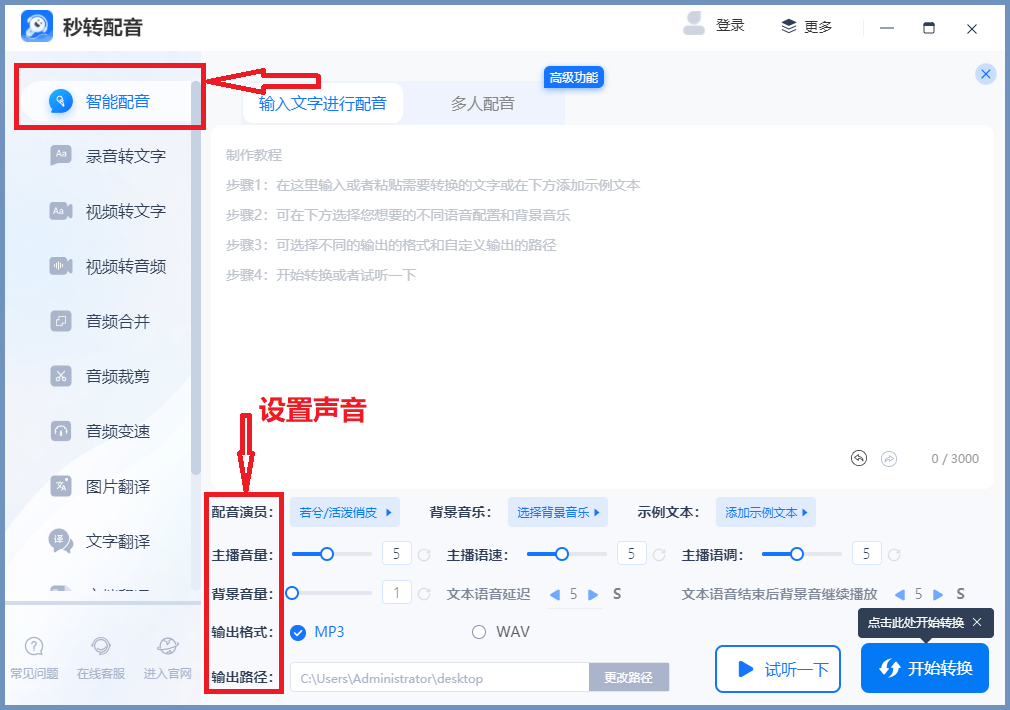Open the 配音演员 若兮/活泼俏皮 dropdown

345,512
